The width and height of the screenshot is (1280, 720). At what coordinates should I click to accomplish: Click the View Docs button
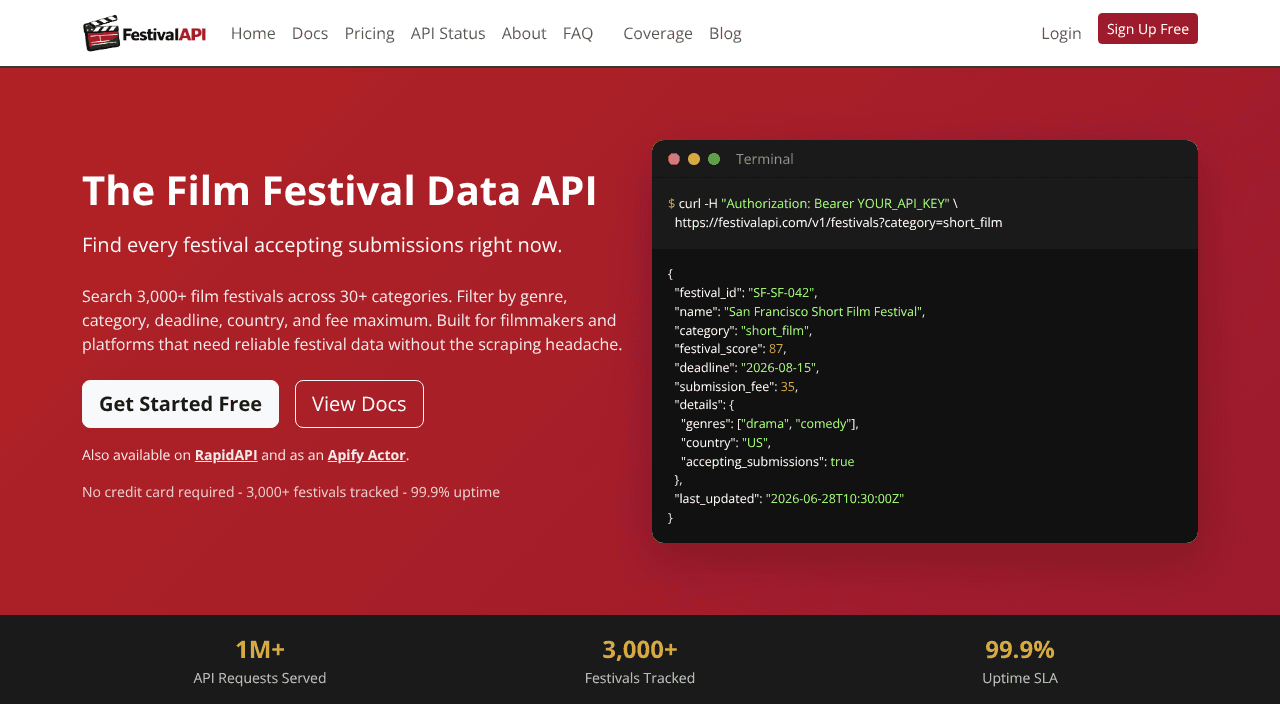click(359, 404)
